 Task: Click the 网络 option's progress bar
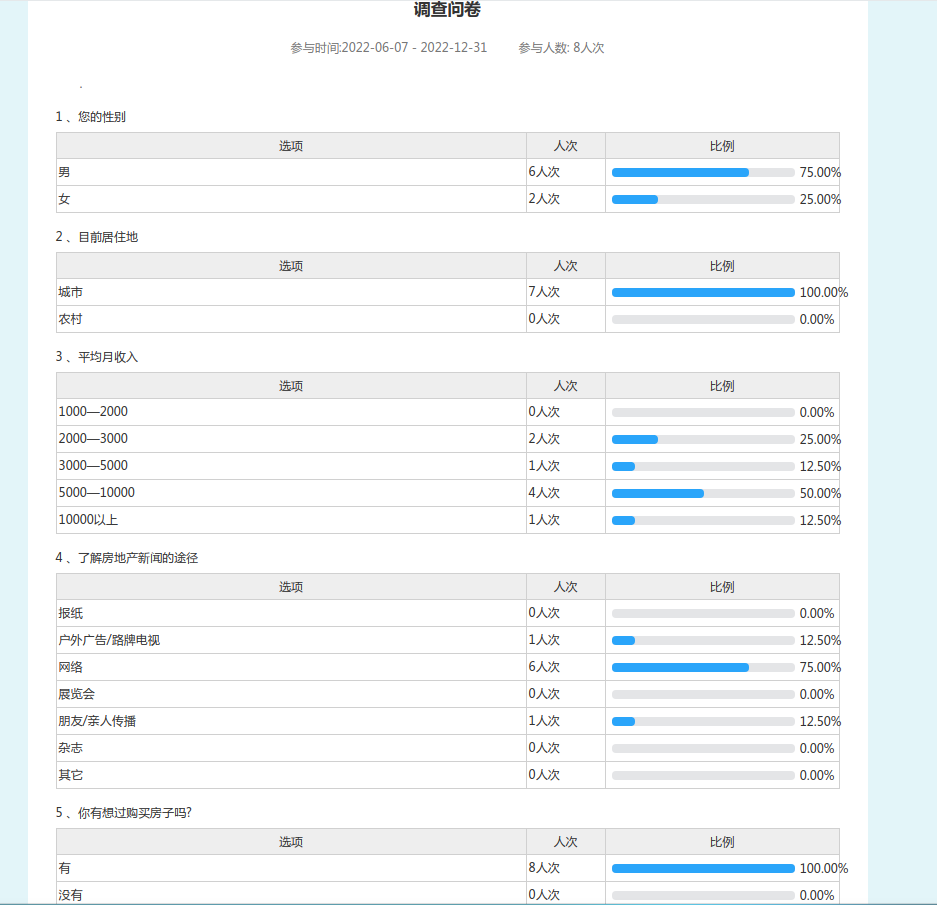point(702,667)
